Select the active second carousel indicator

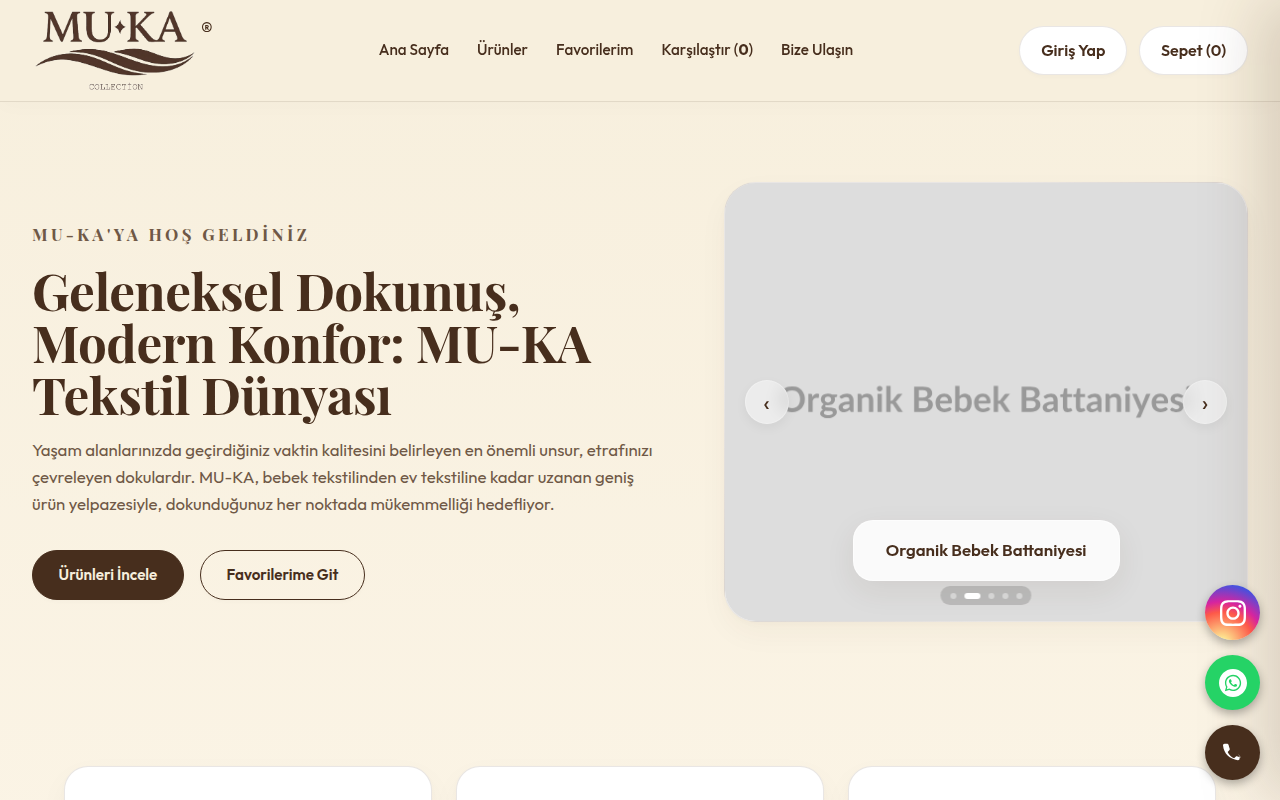(972, 596)
